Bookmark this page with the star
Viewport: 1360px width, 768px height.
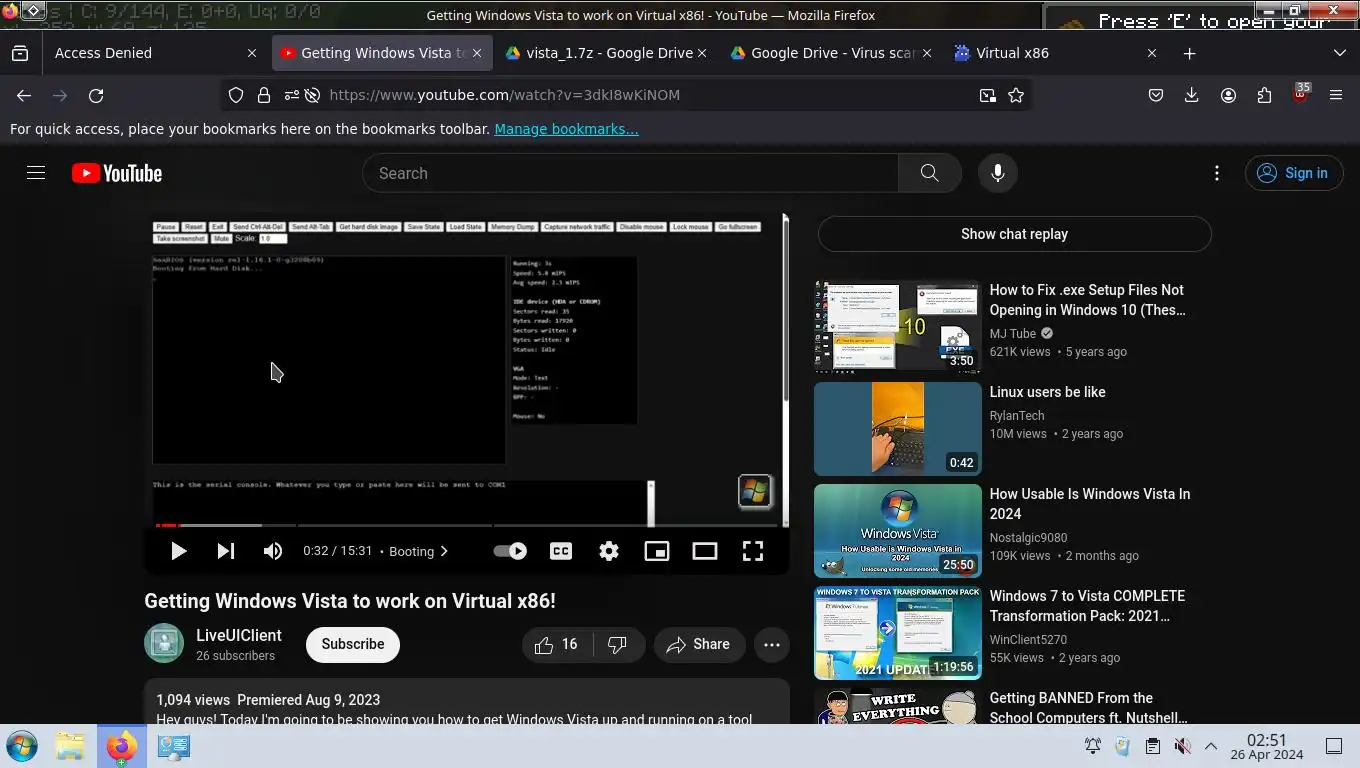[x=1016, y=95]
